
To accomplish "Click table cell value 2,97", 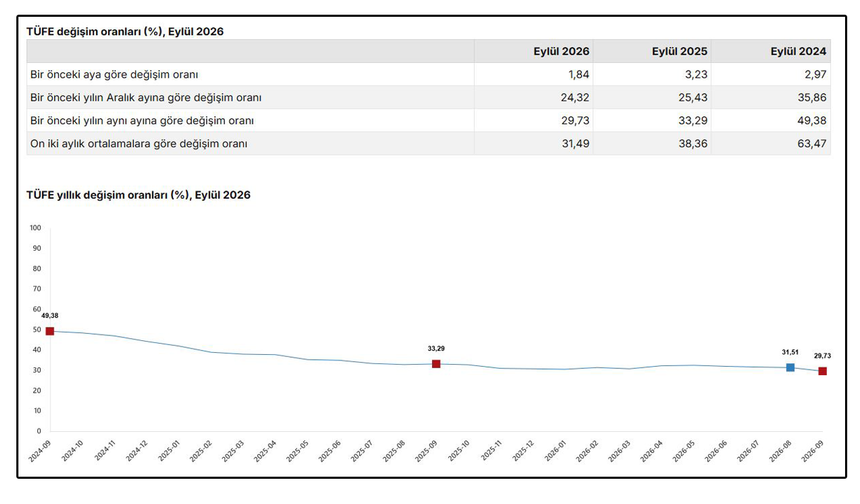I will [815, 75].
